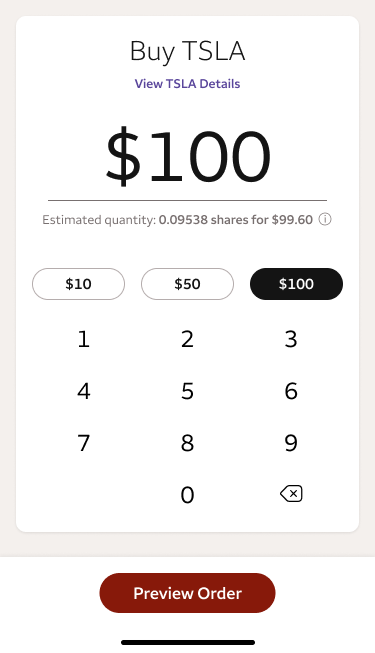This screenshot has width=375, height=653.
Task: Tap the number 4 key
Action: coord(84,391)
